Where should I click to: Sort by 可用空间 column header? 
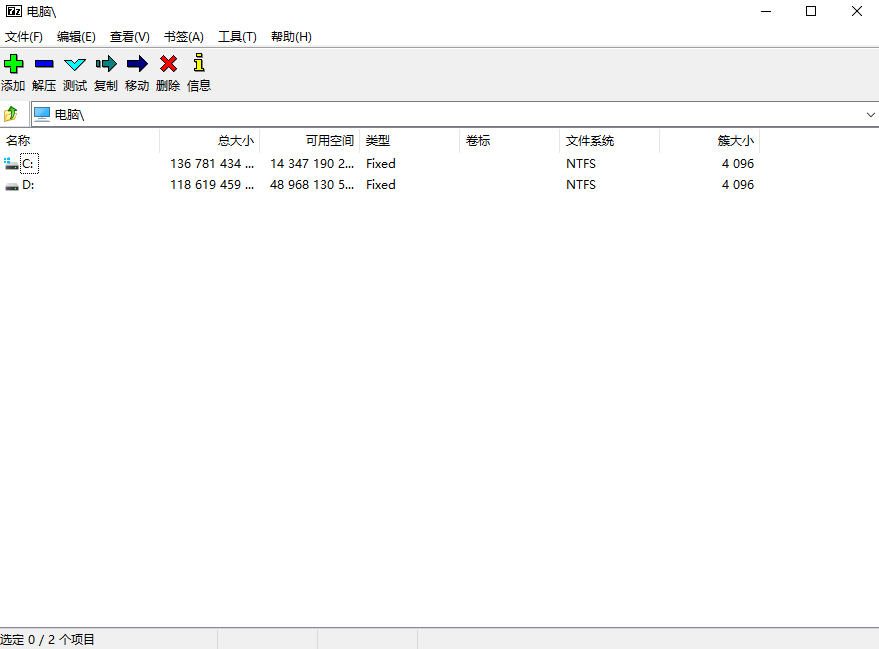click(x=309, y=141)
